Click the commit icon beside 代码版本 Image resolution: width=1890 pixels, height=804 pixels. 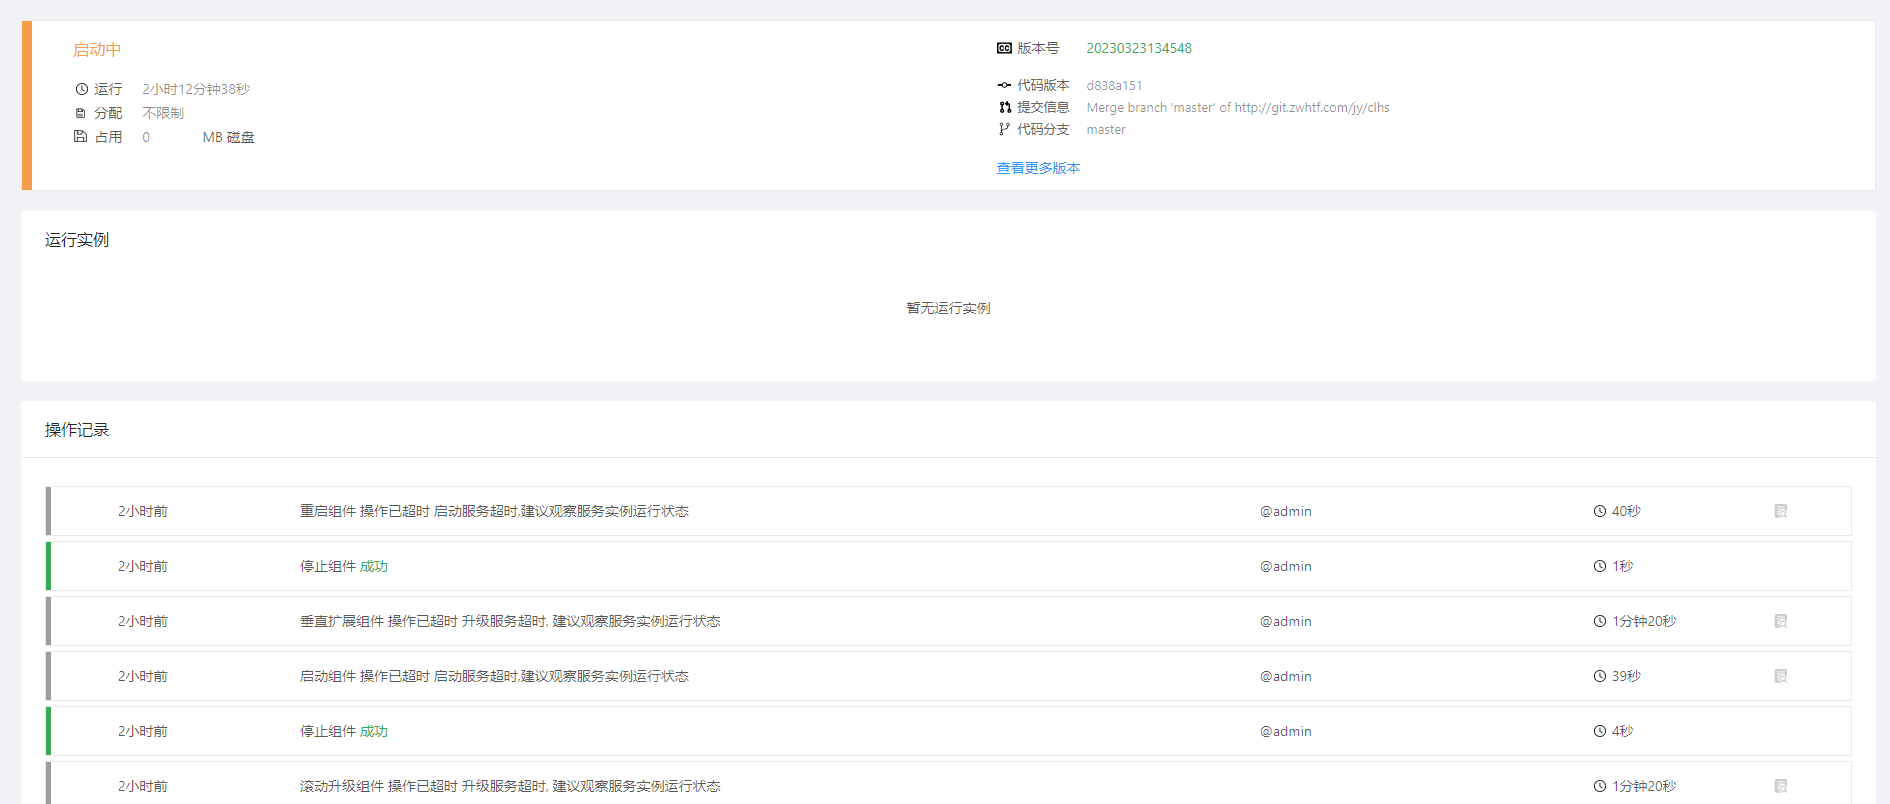[1004, 85]
